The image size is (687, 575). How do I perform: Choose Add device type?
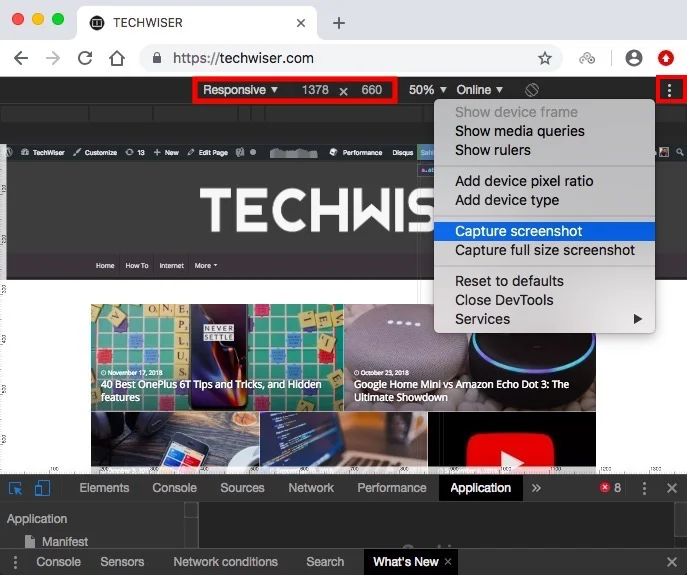[x=545, y=200]
